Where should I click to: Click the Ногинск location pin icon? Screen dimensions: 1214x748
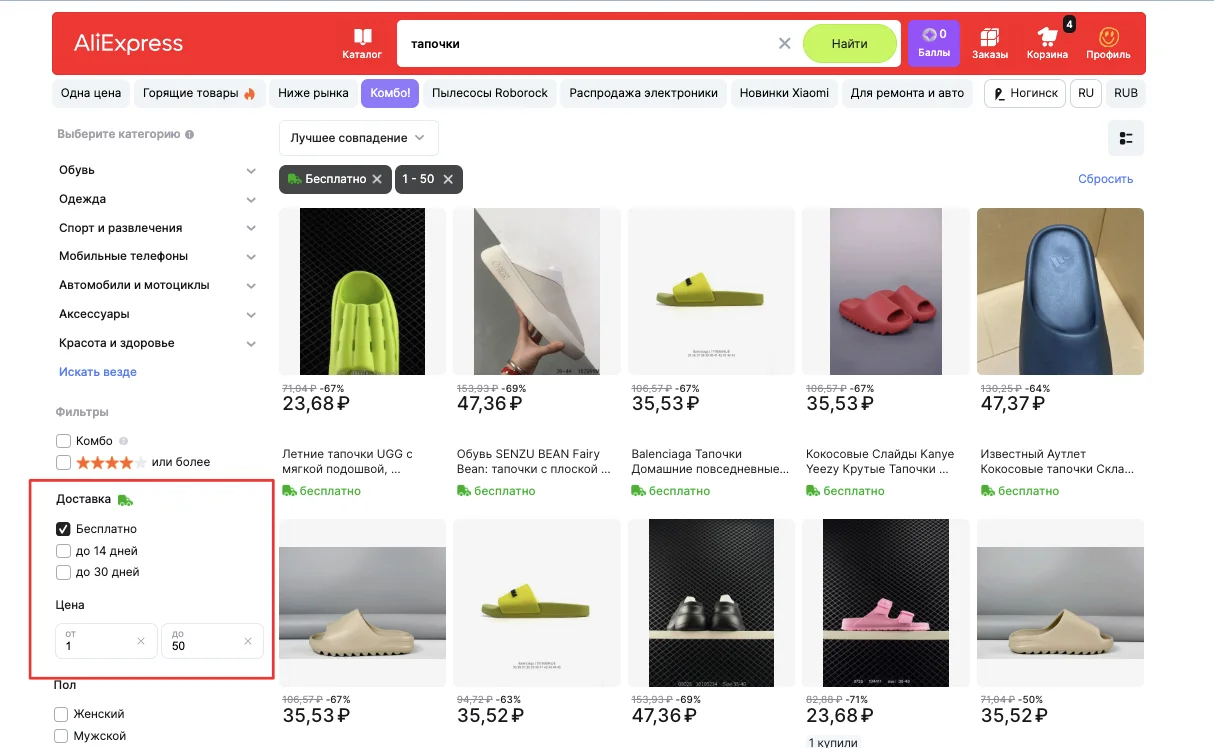coord(997,92)
